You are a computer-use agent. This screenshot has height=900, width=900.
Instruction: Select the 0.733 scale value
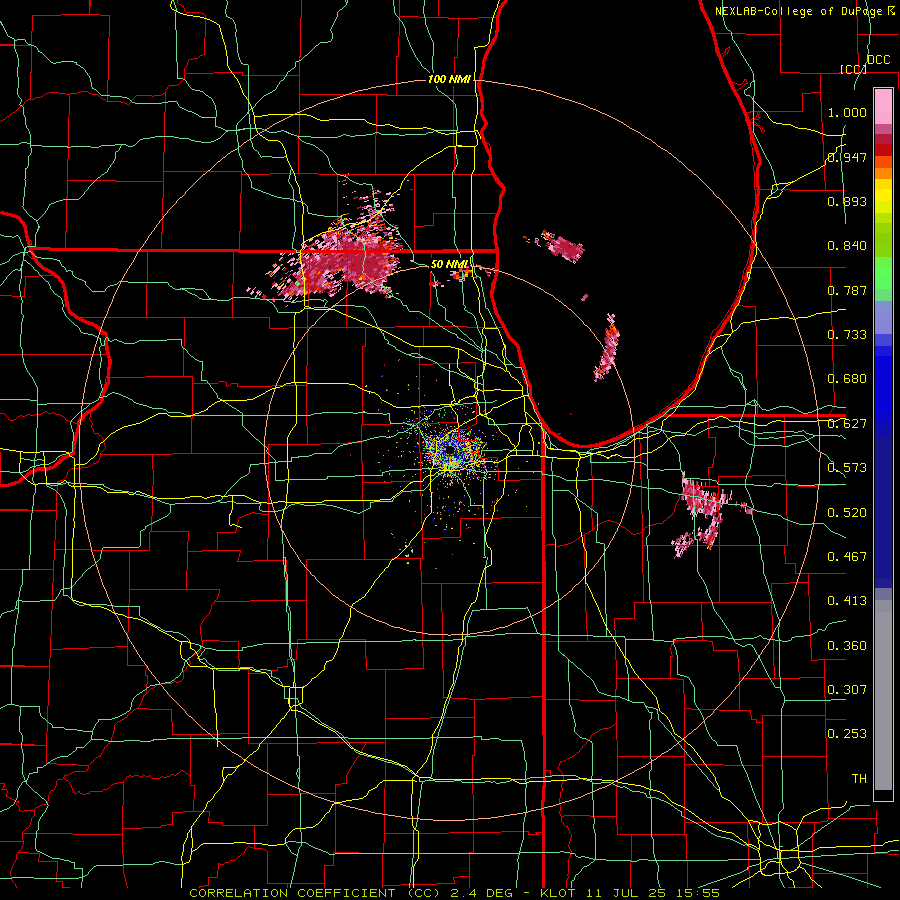[x=847, y=335]
